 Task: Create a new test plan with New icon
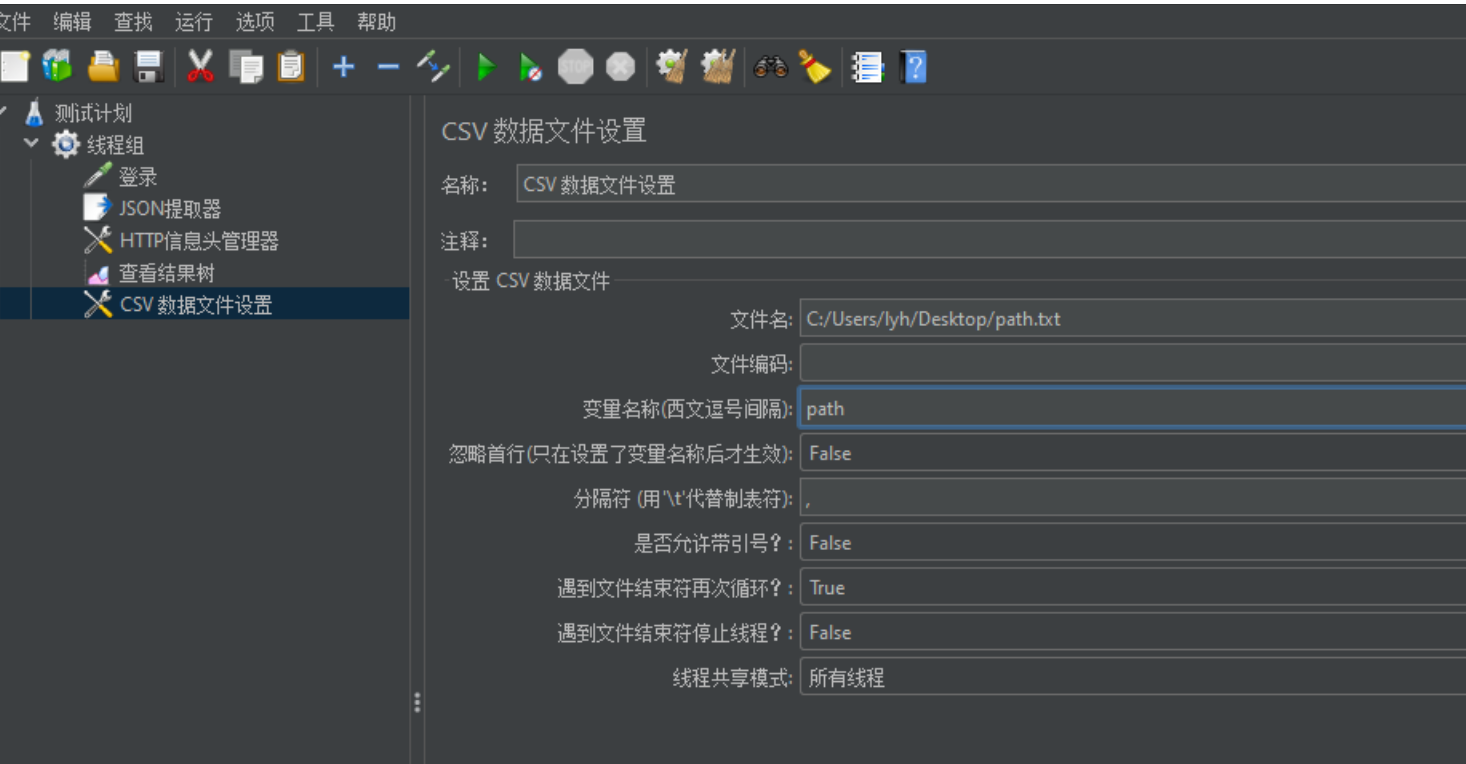click(x=13, y=67)
